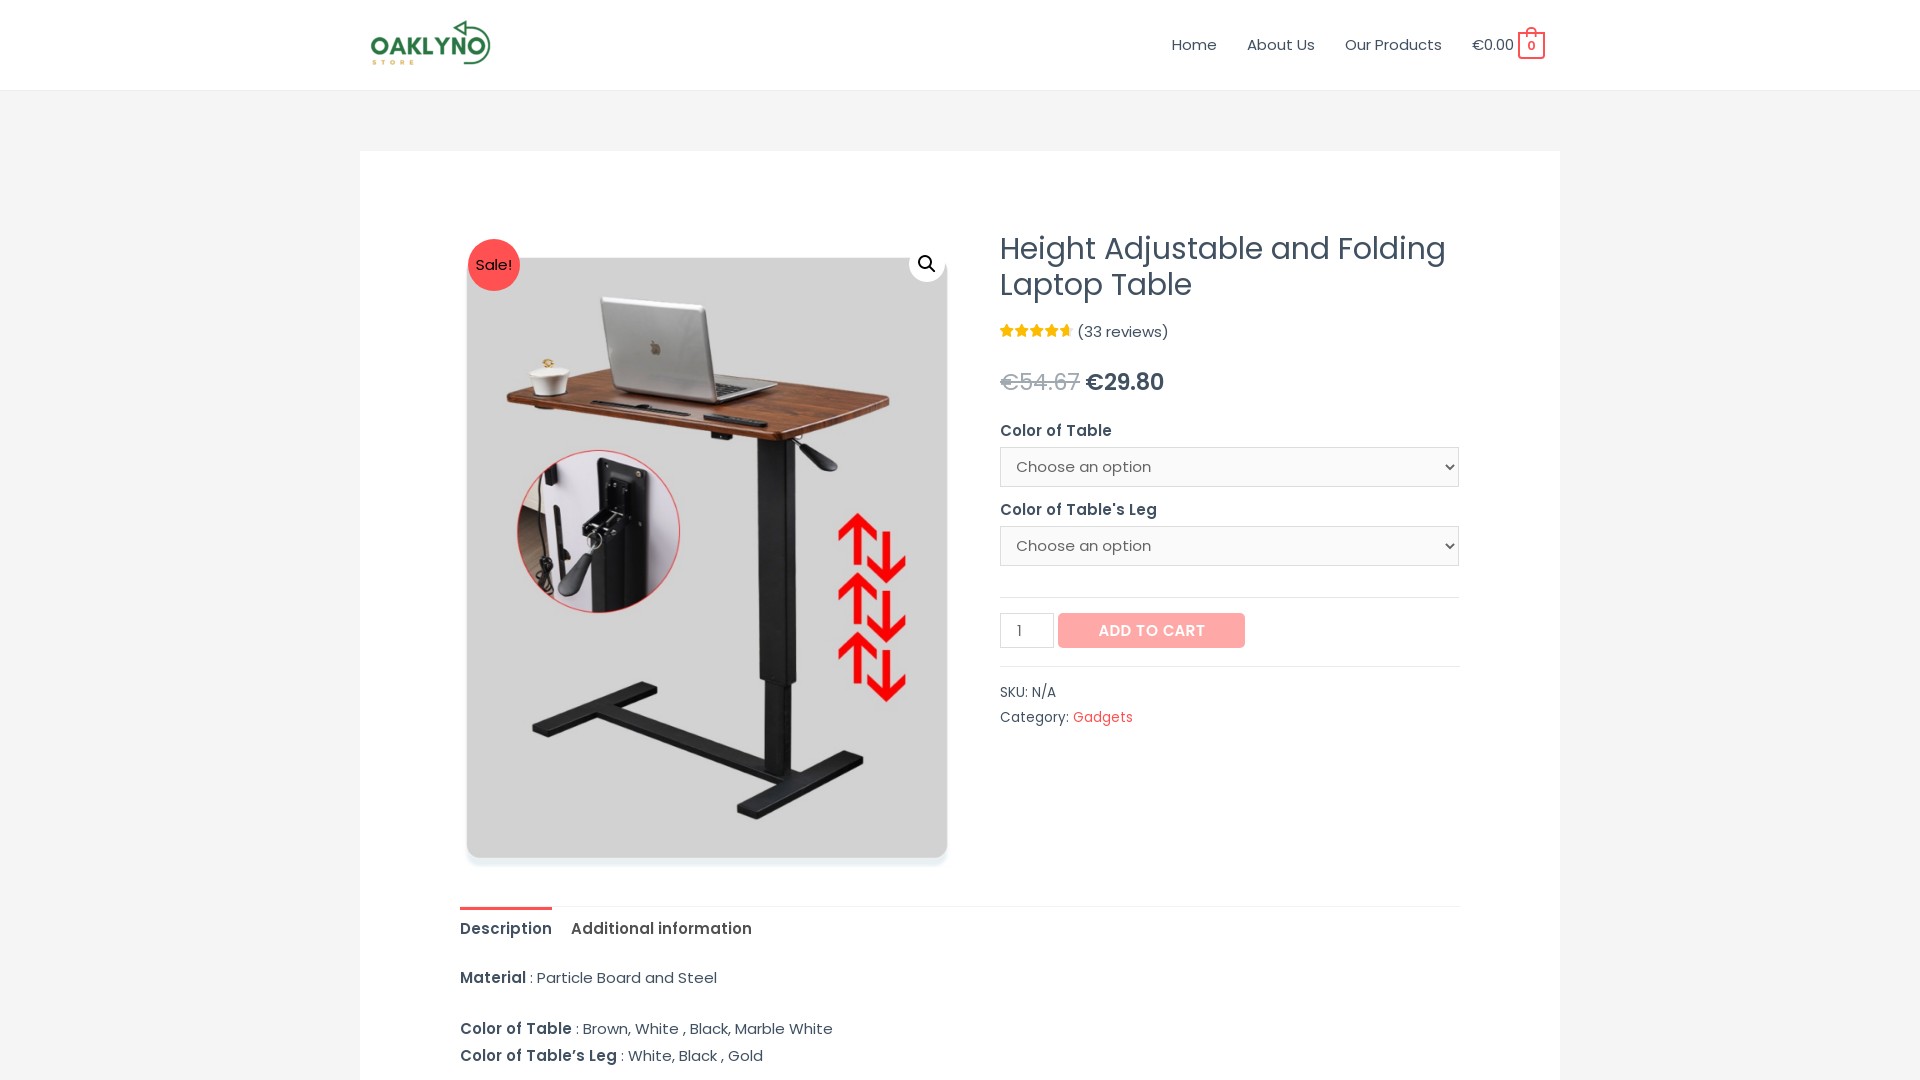Open the shopping cart bag icon

pos(1531,44)
